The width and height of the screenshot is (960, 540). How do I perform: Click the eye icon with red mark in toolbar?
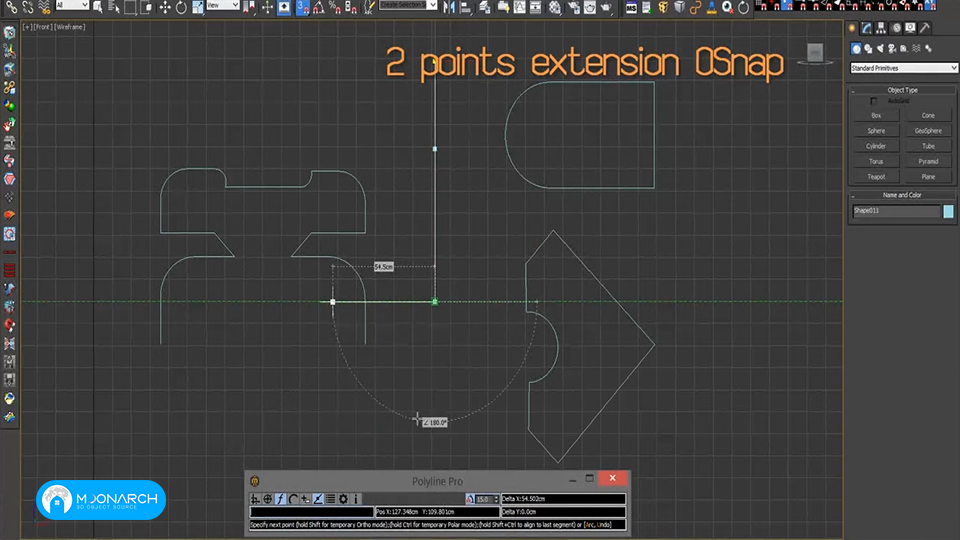(727, 7)
